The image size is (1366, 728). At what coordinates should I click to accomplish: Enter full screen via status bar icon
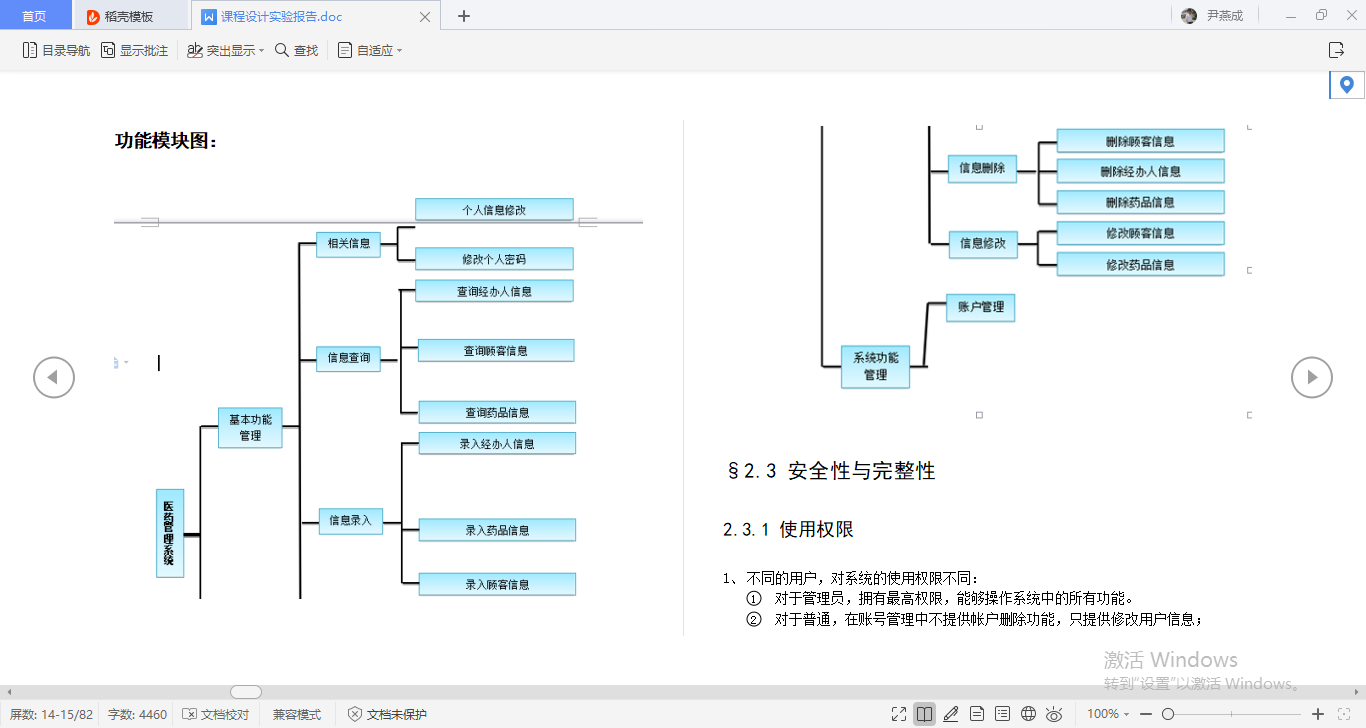899,714
